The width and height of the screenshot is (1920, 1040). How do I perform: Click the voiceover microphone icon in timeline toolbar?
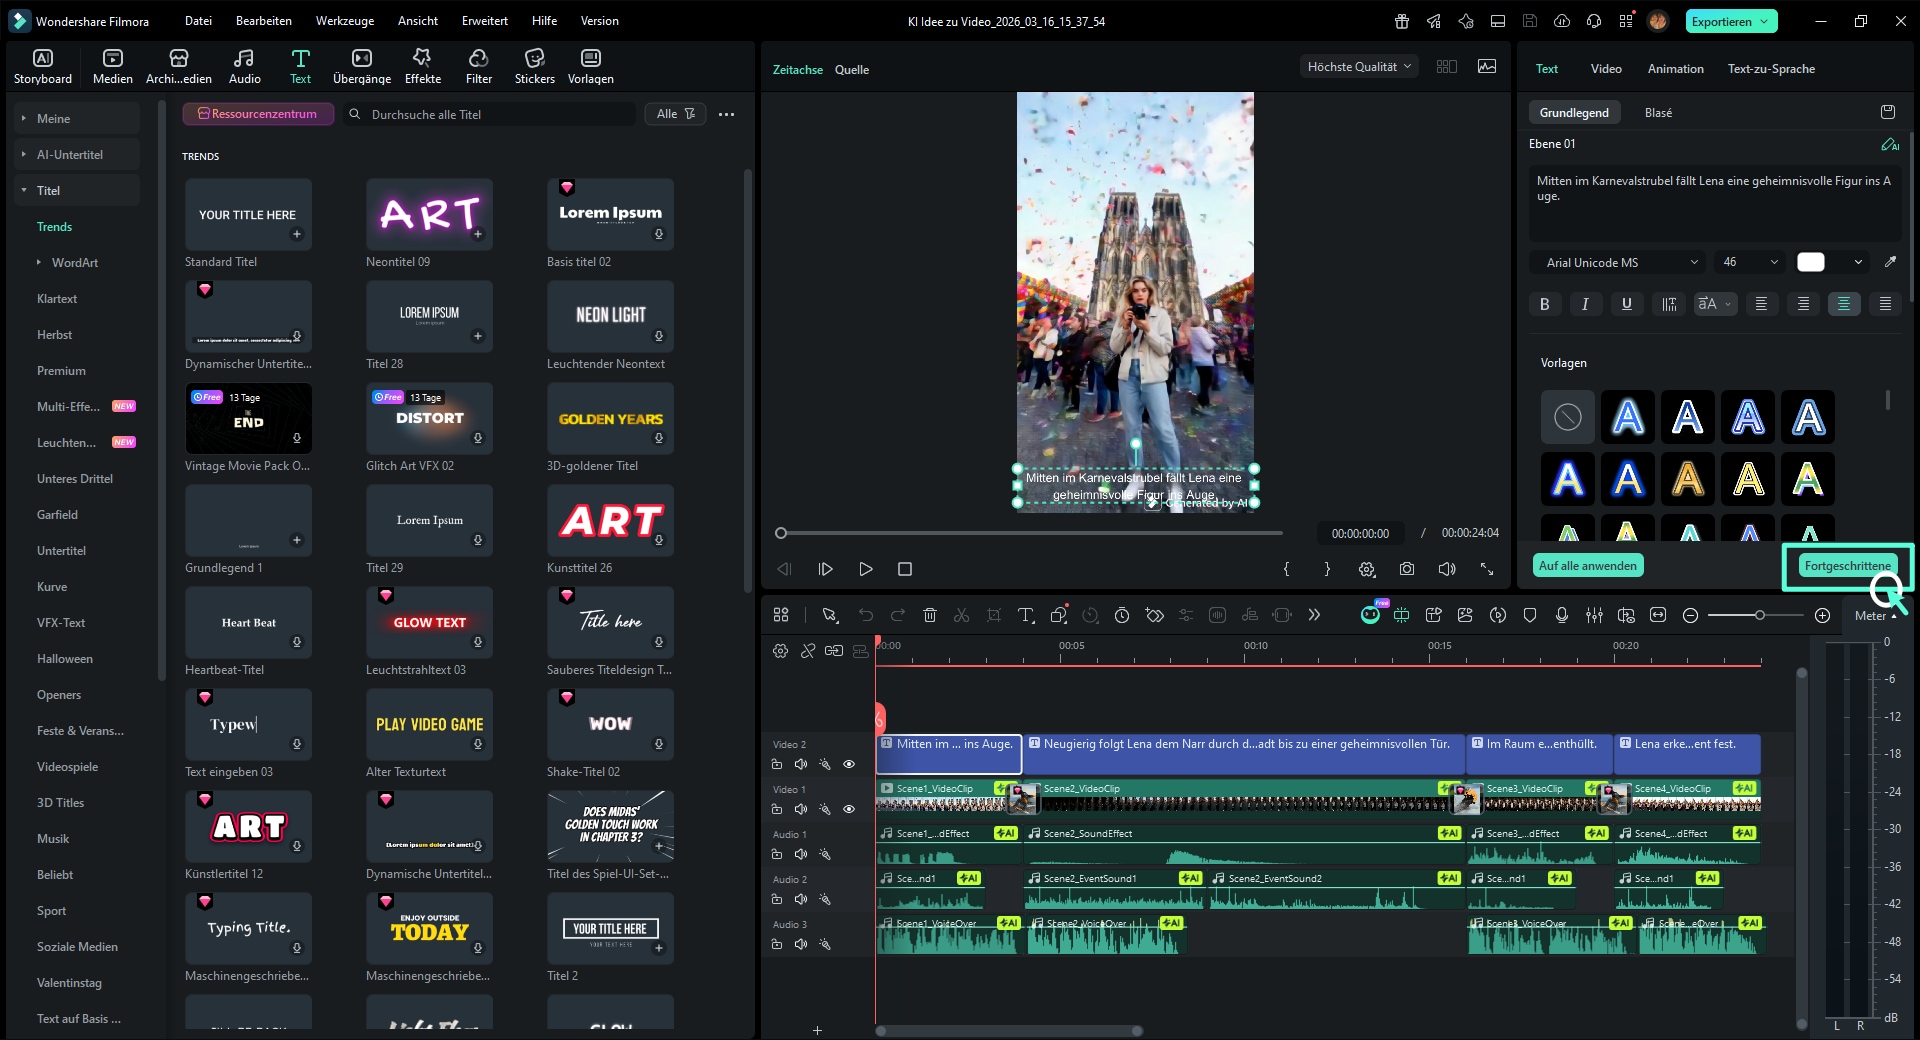coord(1561,615)
